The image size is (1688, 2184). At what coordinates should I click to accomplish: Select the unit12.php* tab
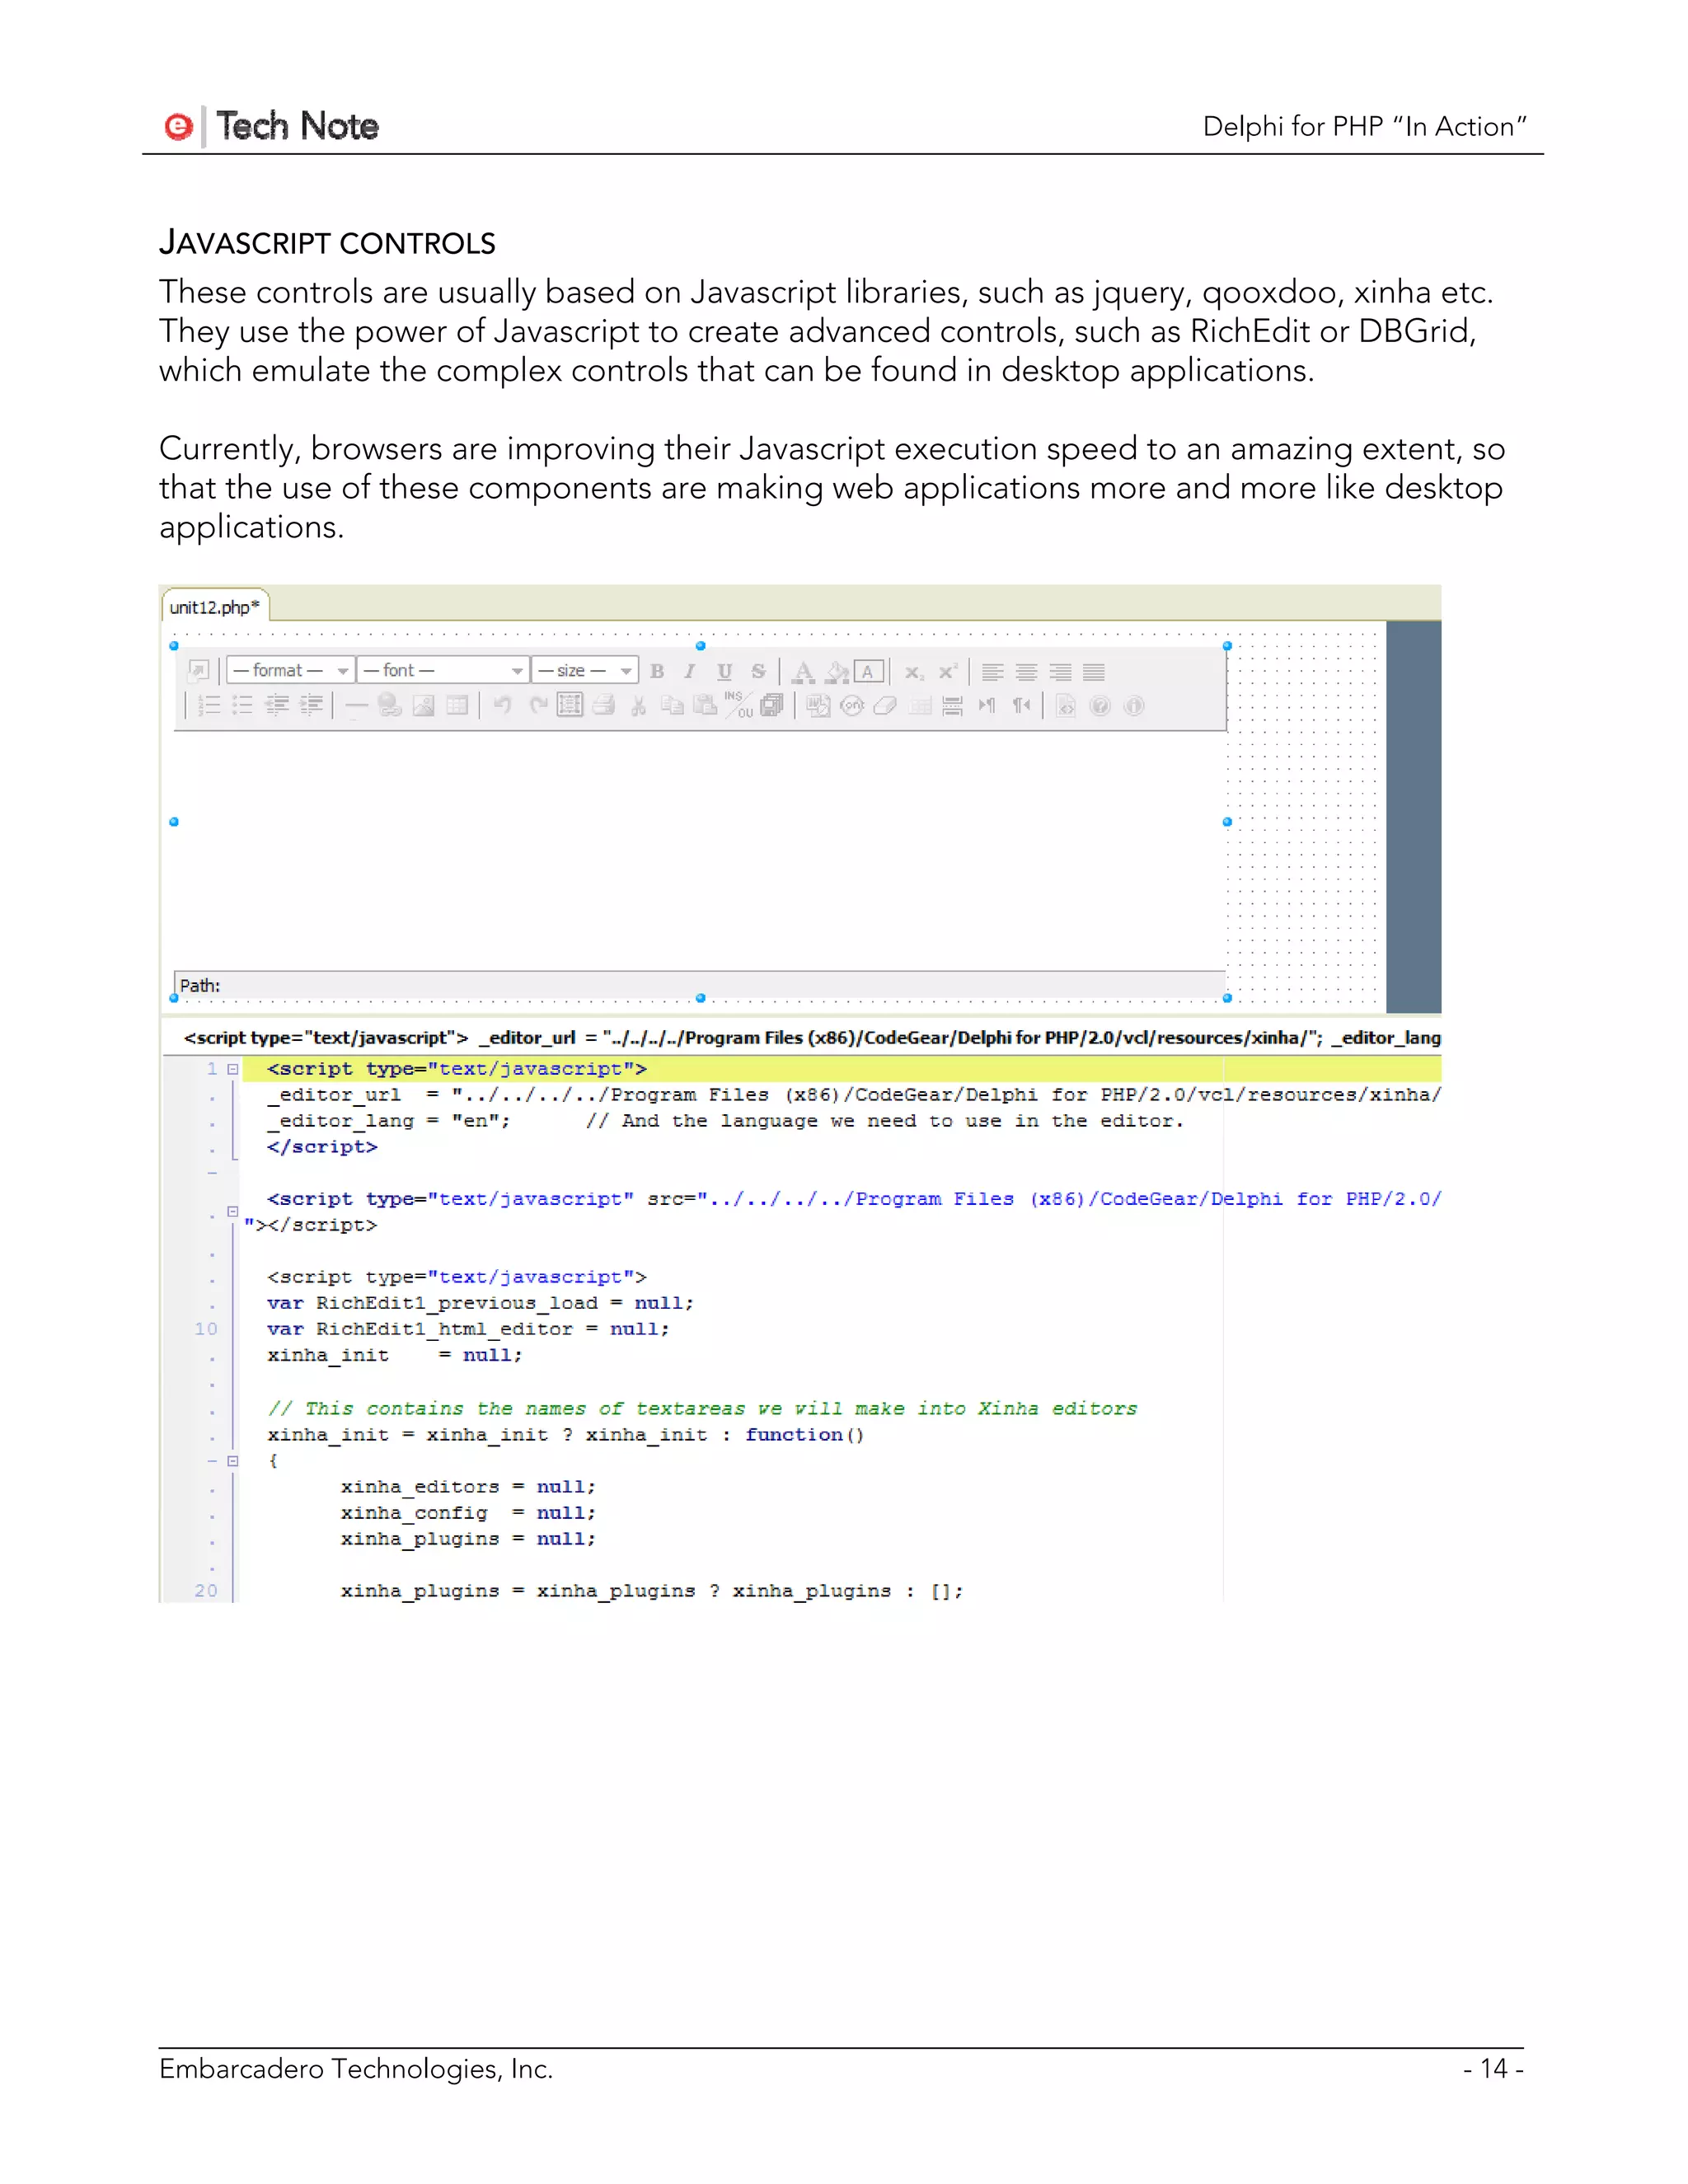pos(215,607)
